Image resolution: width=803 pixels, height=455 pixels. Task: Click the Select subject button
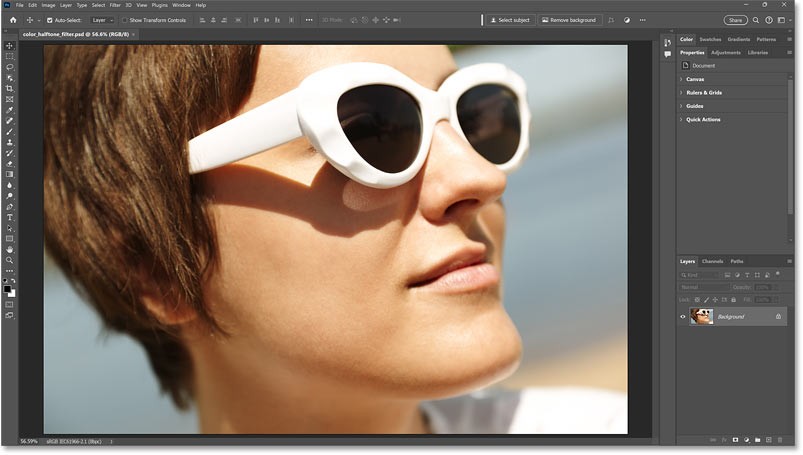(x=510, y=19)
